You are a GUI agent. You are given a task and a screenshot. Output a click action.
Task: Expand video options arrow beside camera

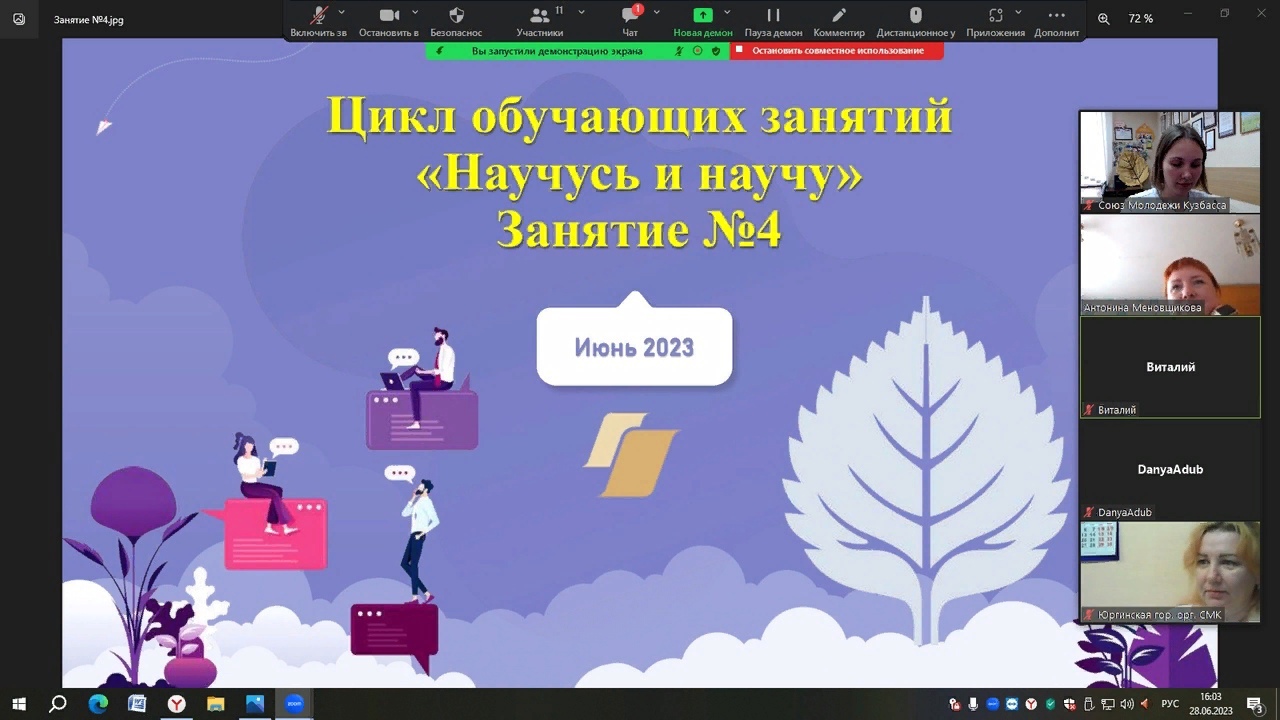415,12
